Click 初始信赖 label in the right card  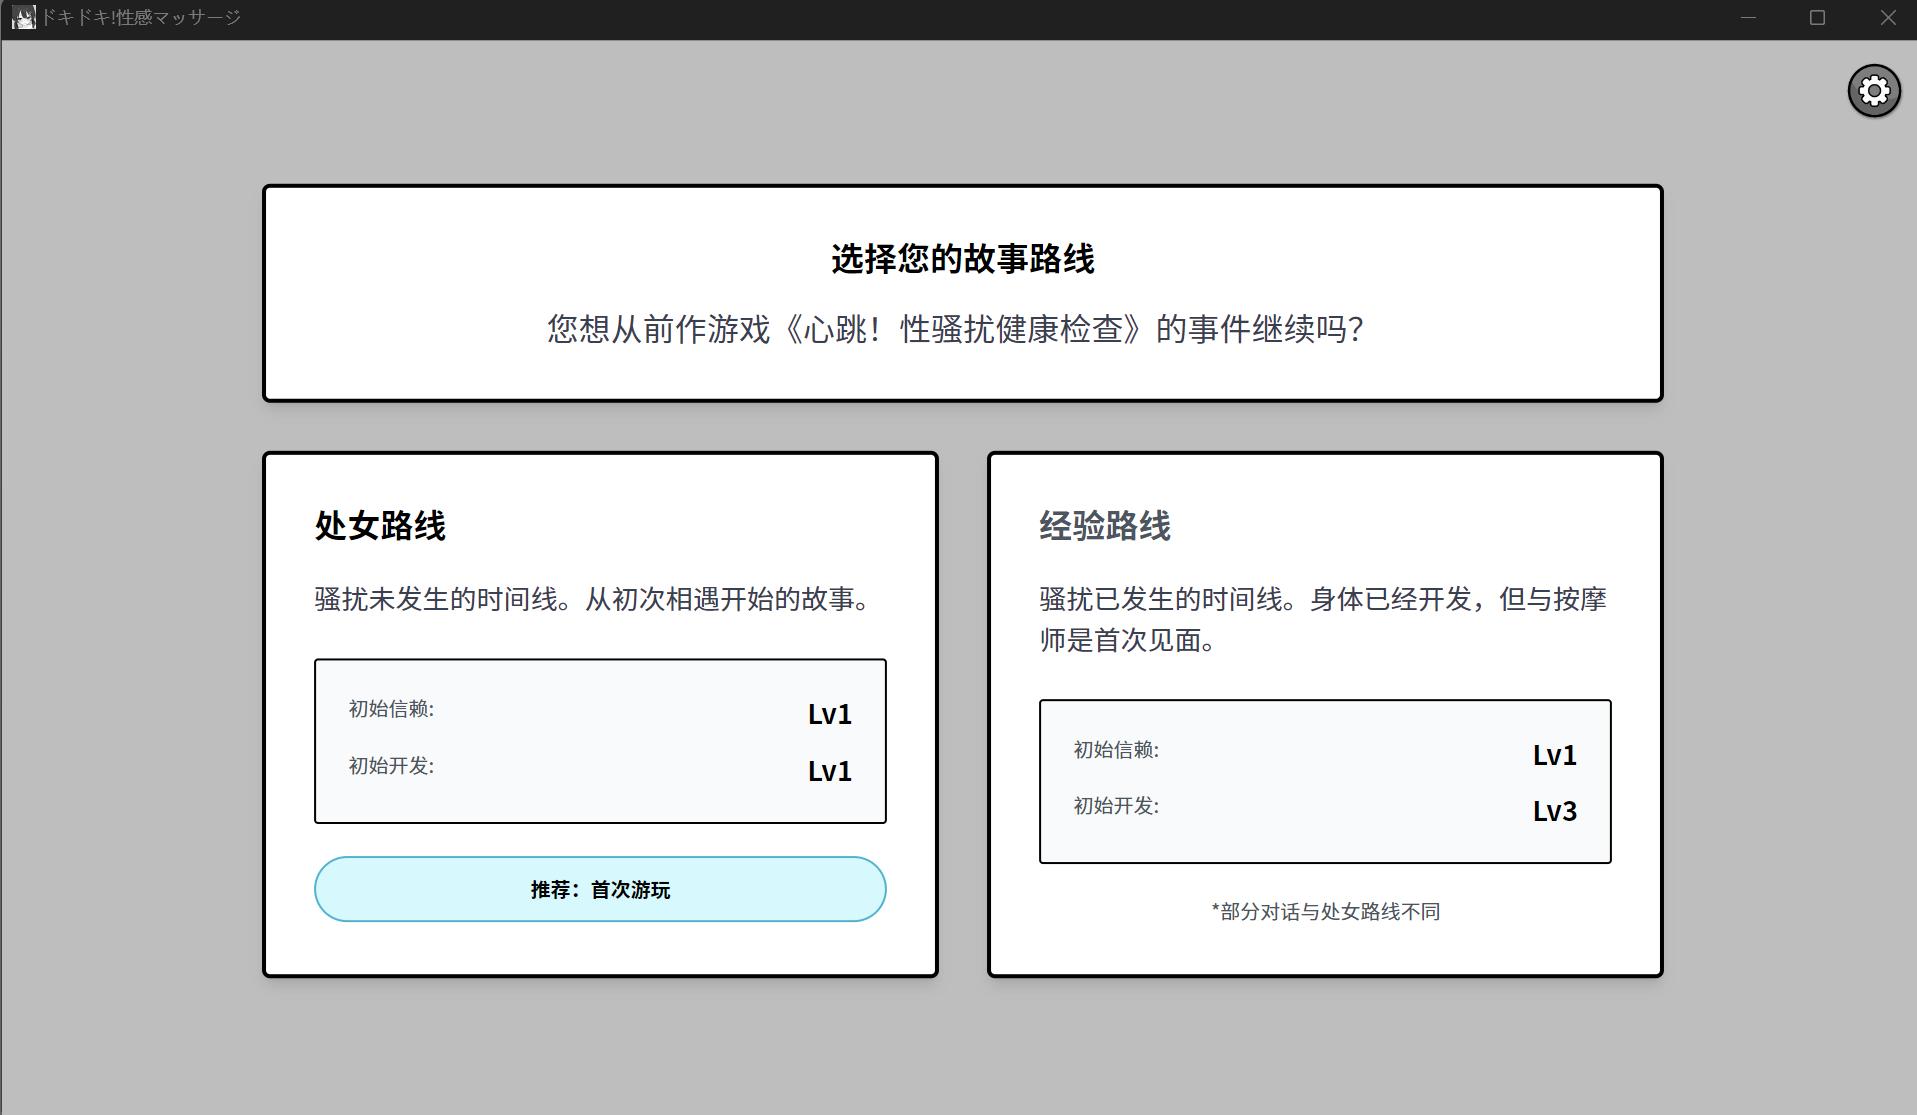point(1116,750)
